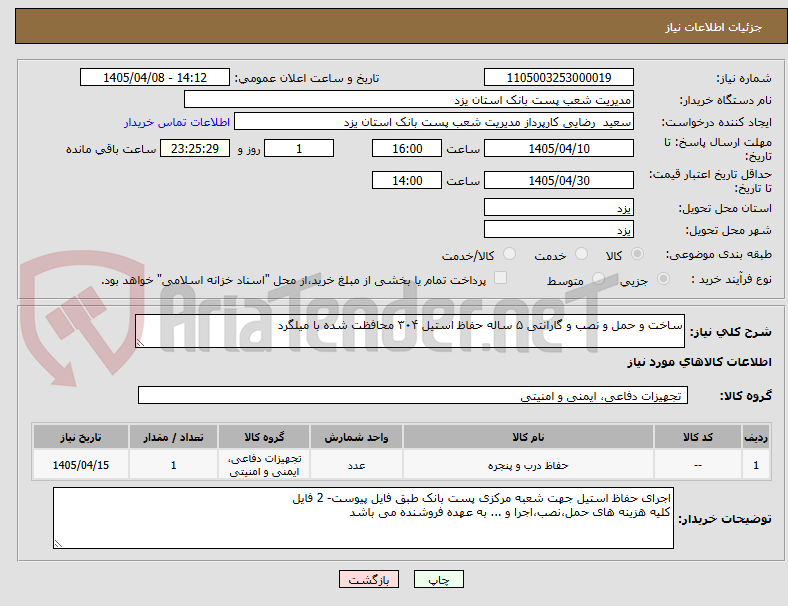This screenshot has width=788, height=606.
Task: Click the unit cell عدد
Action: [x=356, y=465]
